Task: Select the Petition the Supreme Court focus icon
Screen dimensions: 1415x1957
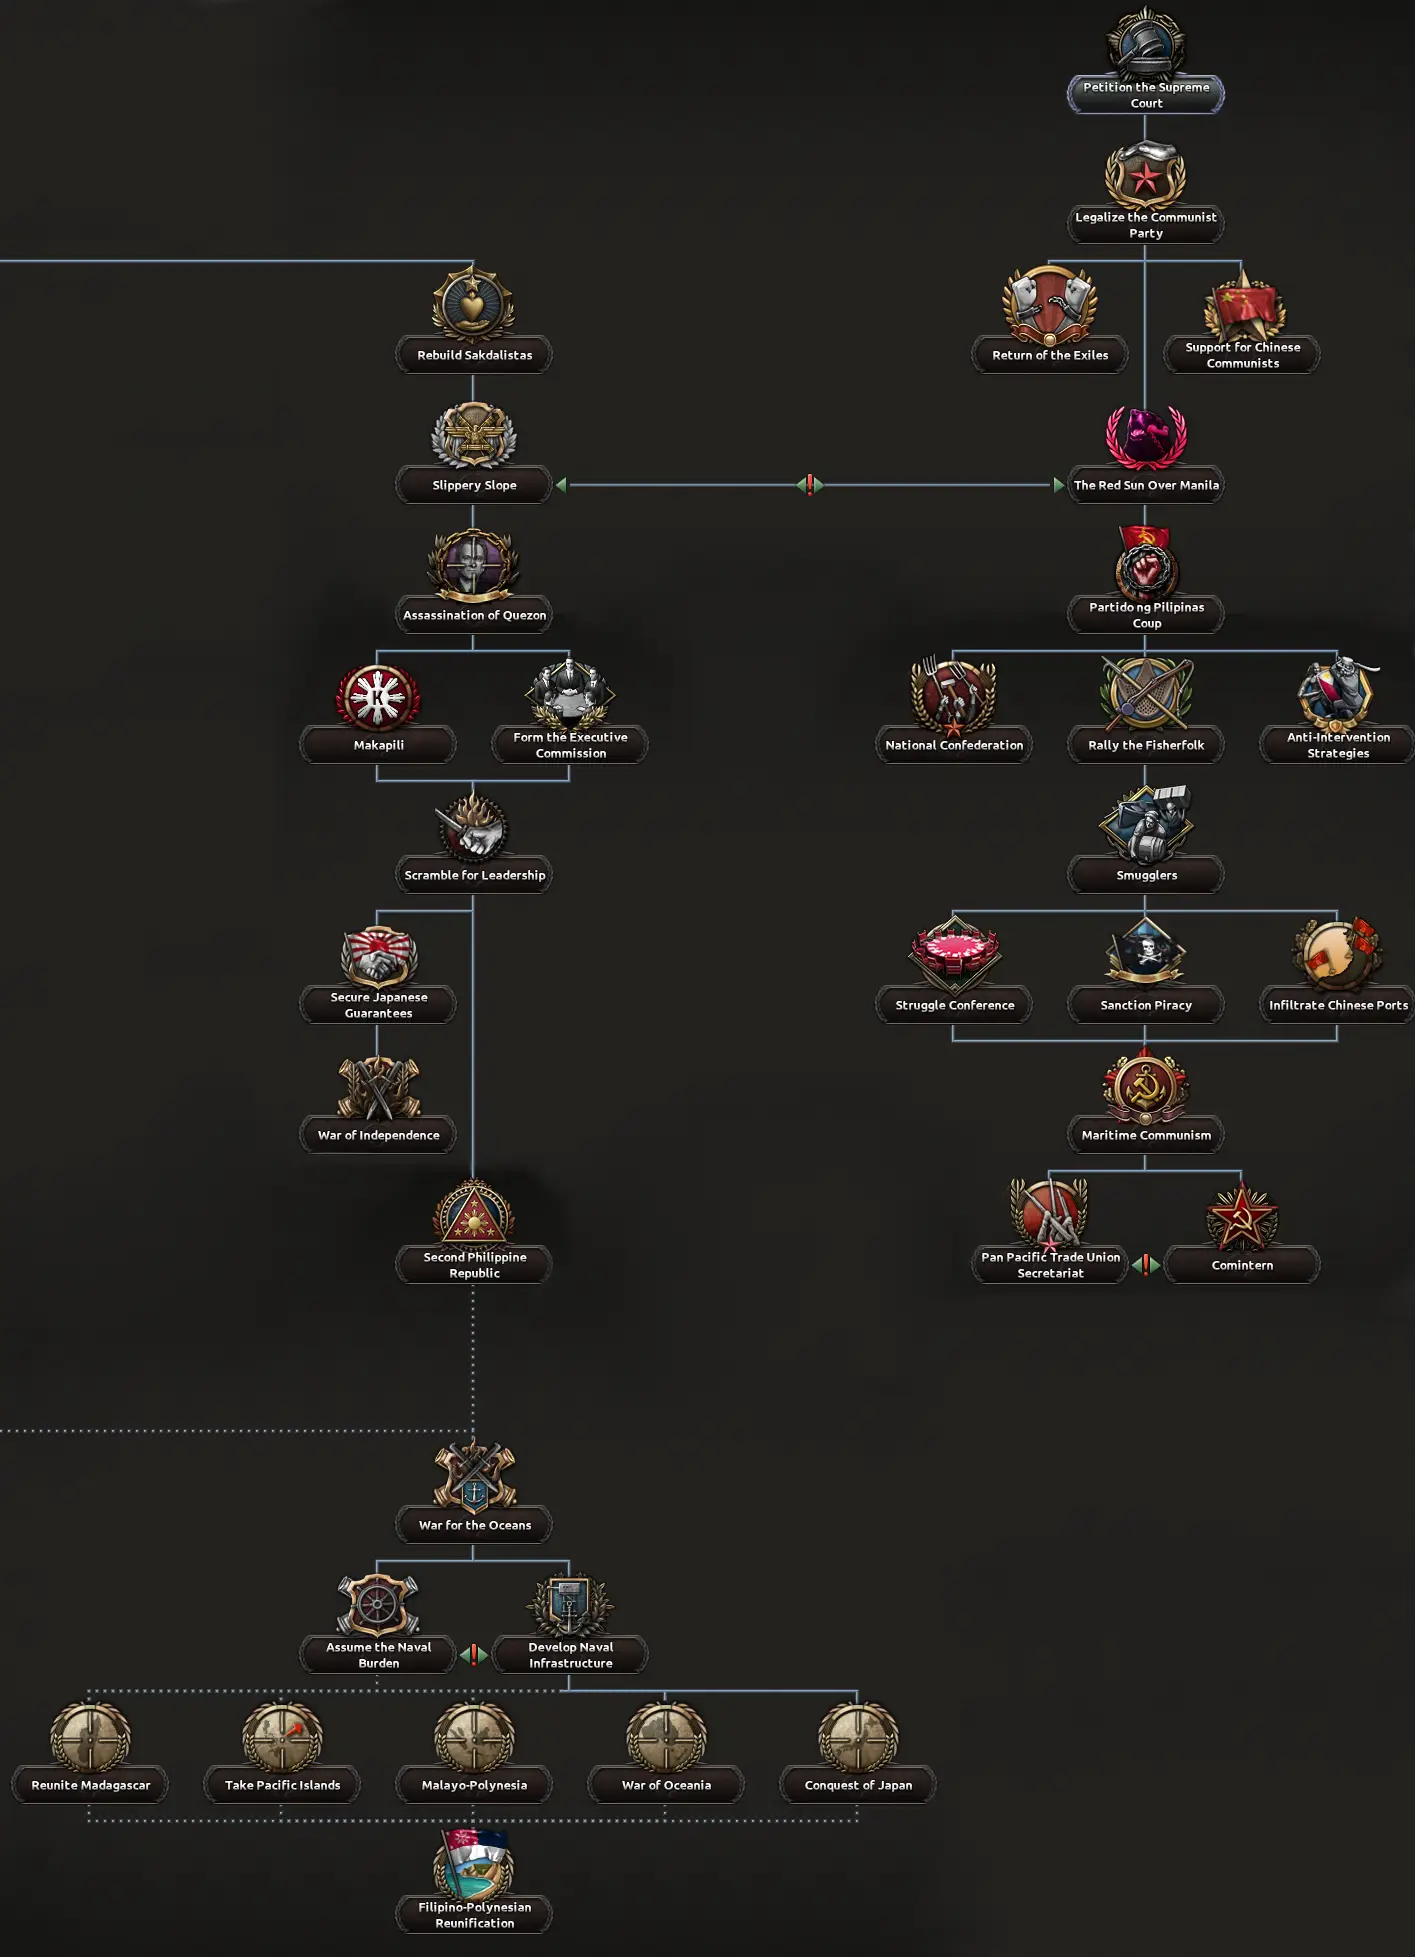Action: click(1146, 42)
